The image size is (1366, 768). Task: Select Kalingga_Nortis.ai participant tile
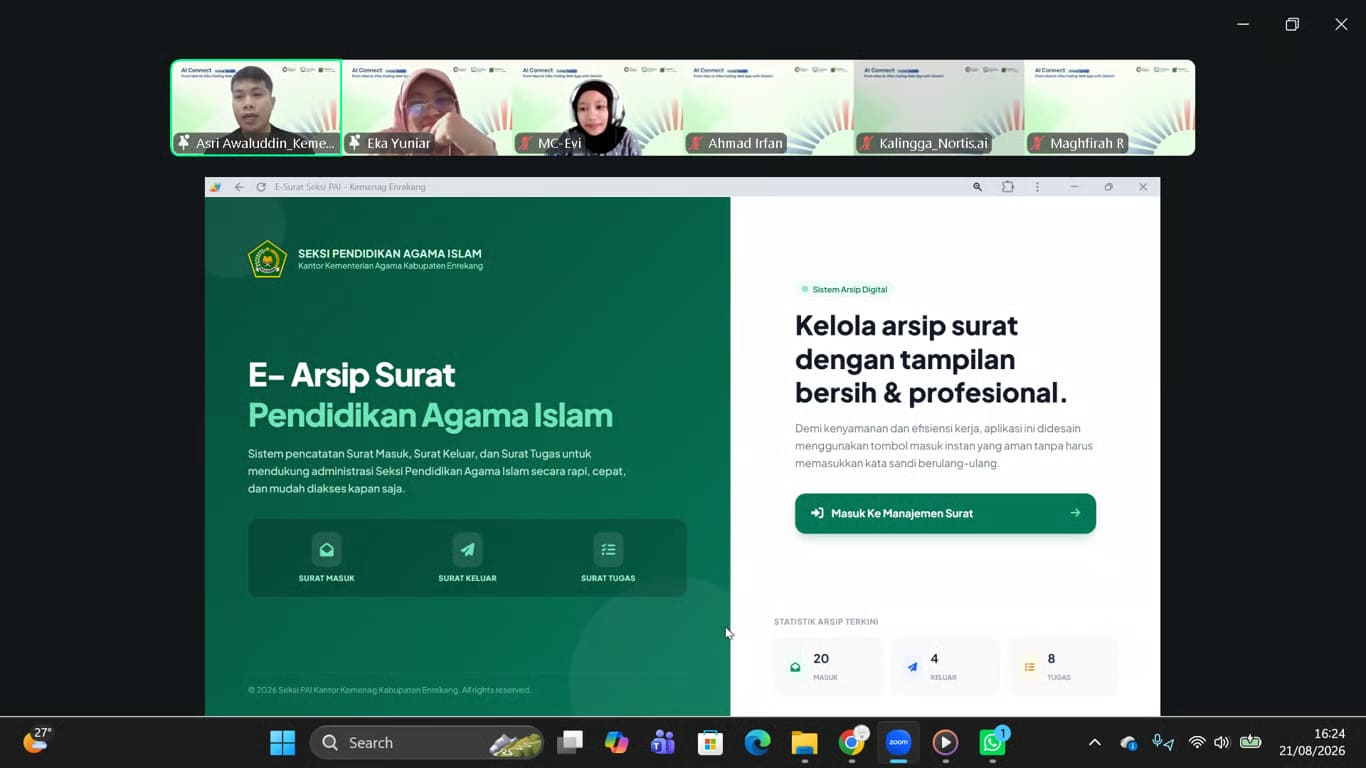pos(939,107)
